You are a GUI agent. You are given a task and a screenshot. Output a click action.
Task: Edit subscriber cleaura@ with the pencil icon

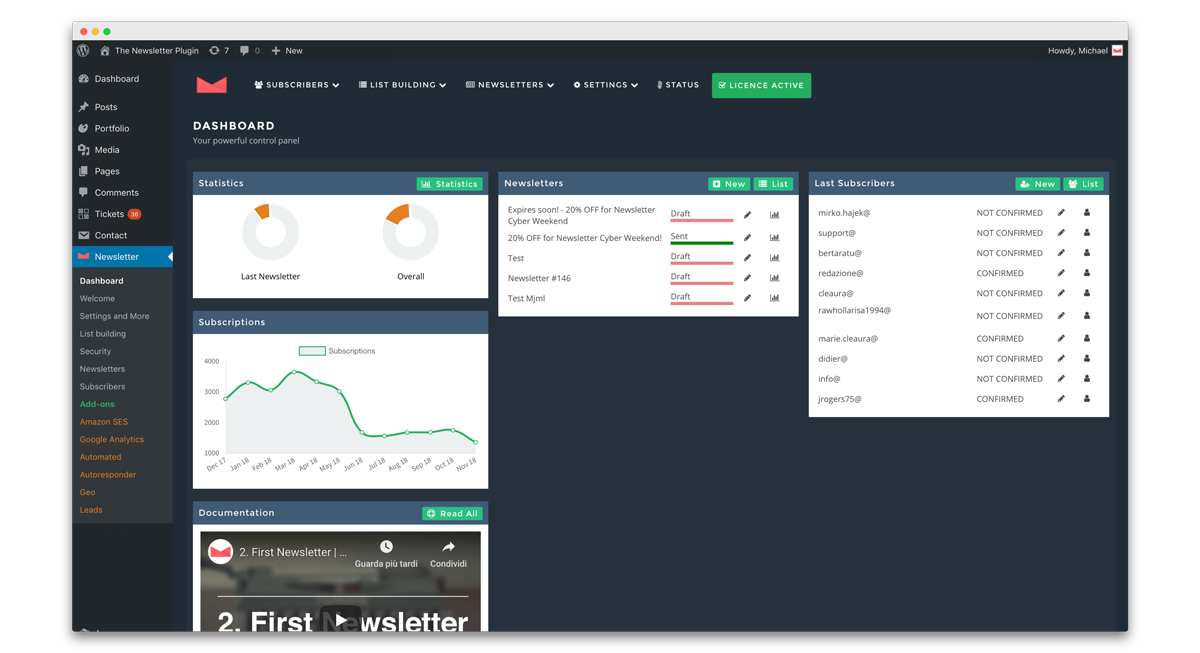(1061, 292)
